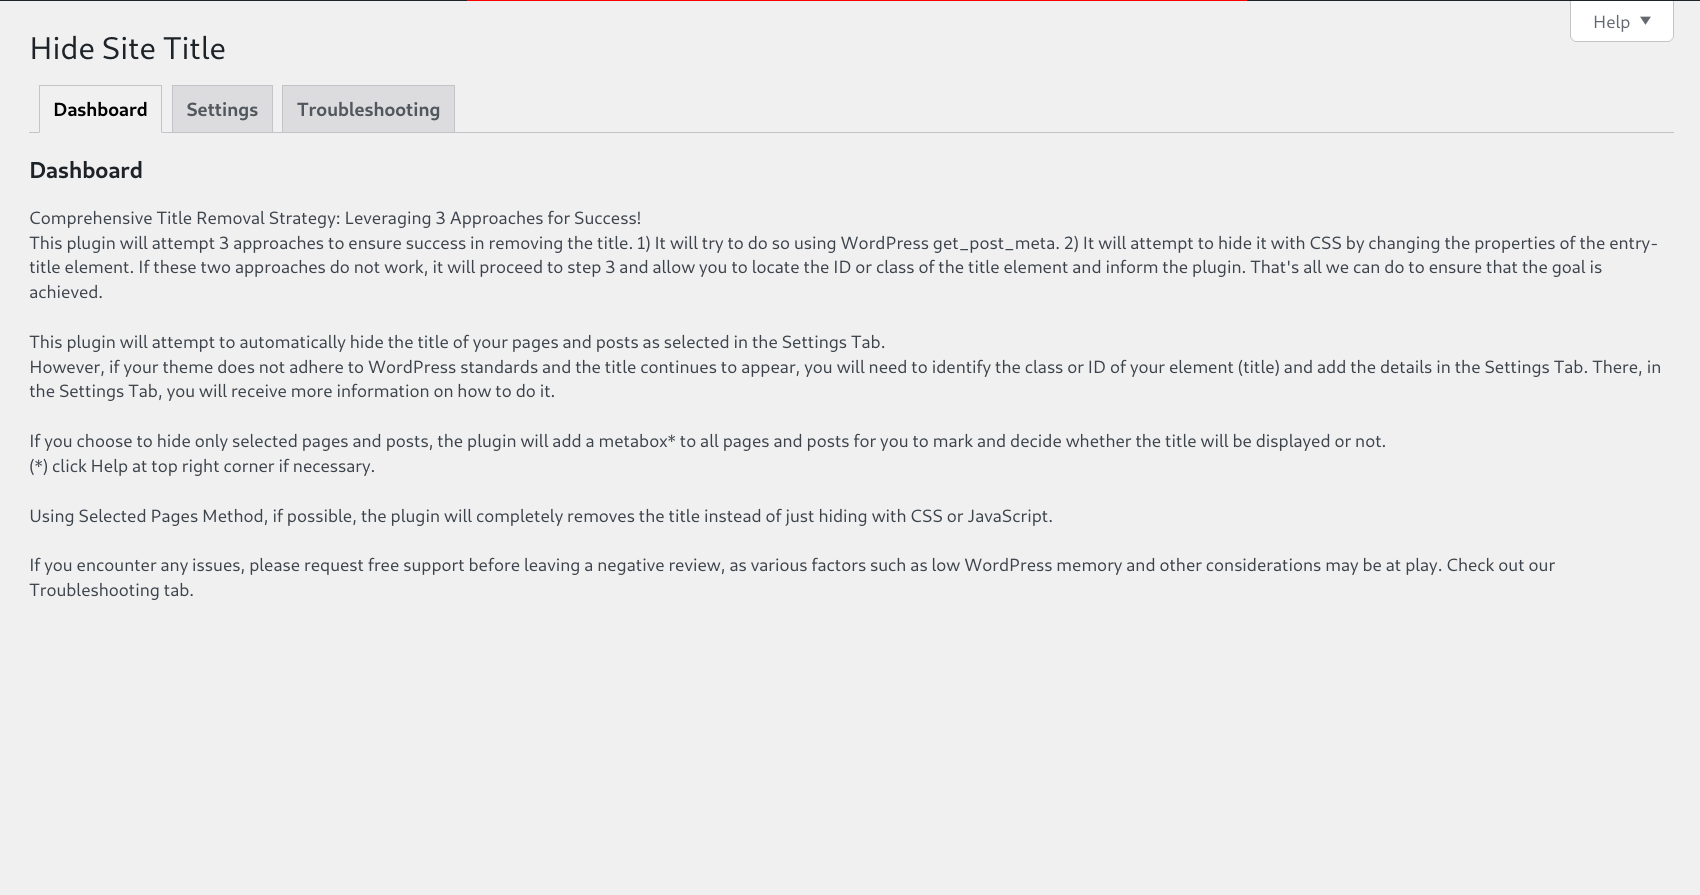Click the 'Using Selected Pages Method' sentence
1700x895 pixels.
541,516
